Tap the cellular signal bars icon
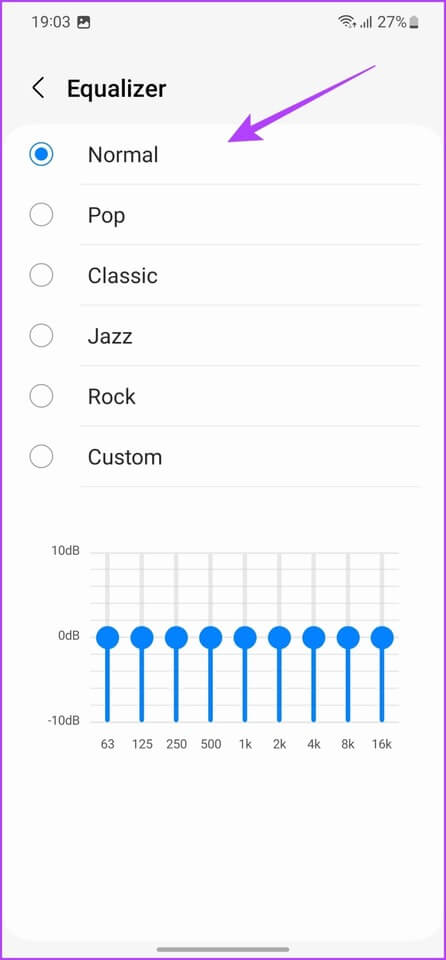 click(x=366, y=23)
